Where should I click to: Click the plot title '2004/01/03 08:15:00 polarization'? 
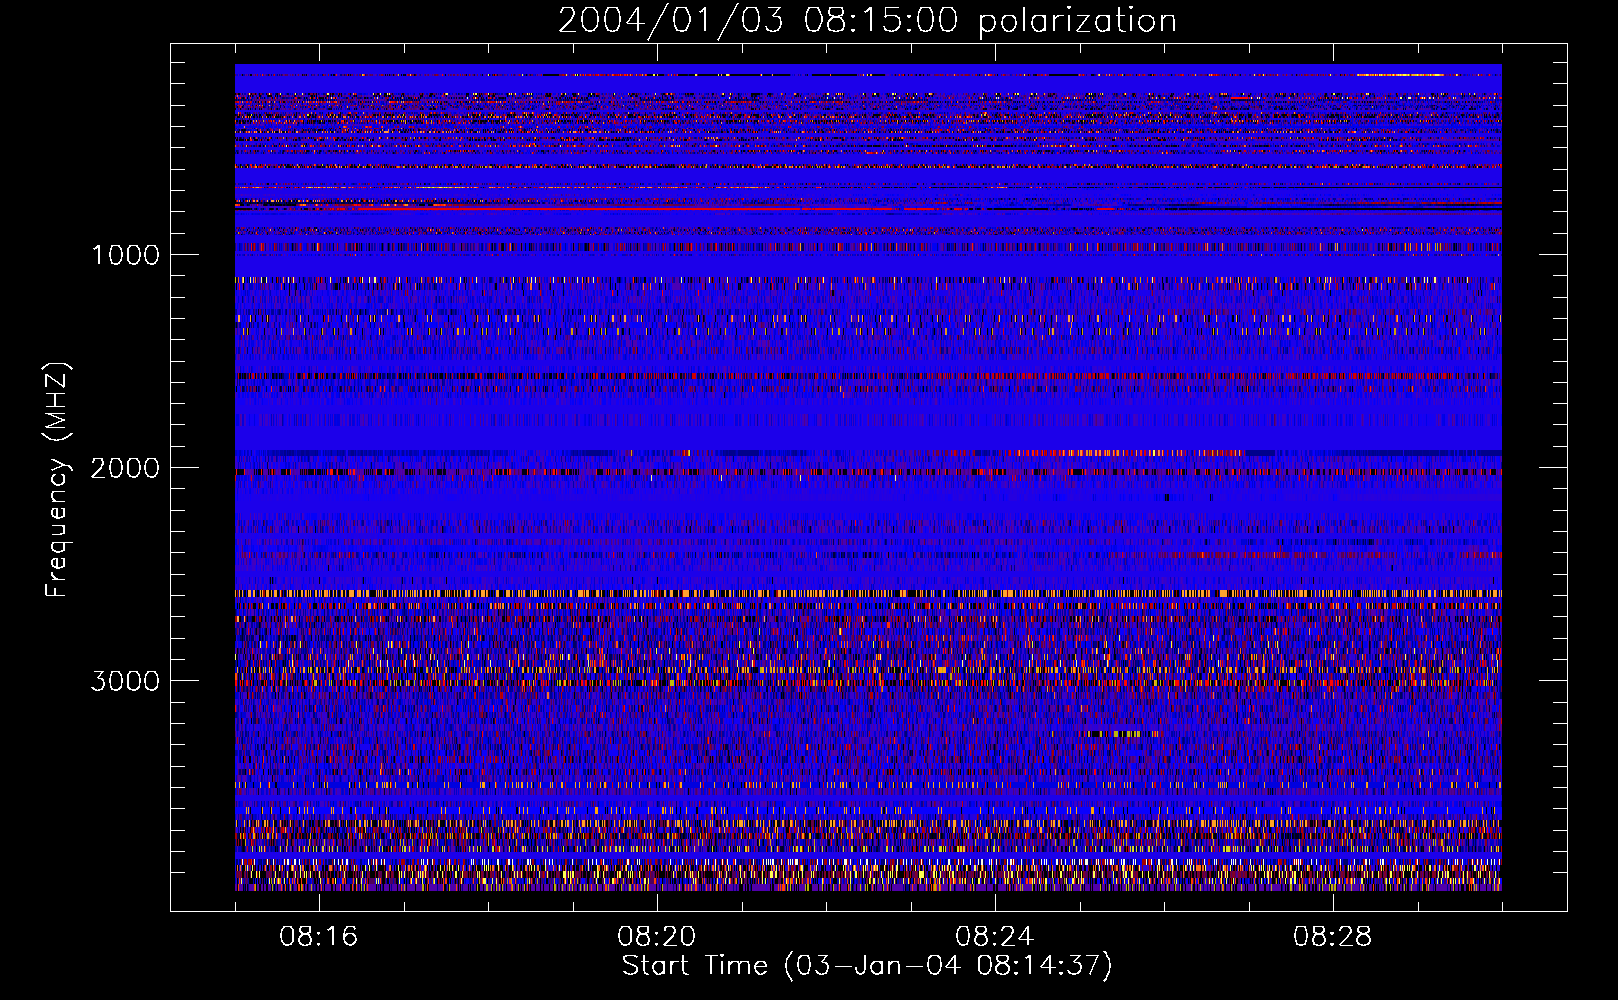(x=867, y=21)
